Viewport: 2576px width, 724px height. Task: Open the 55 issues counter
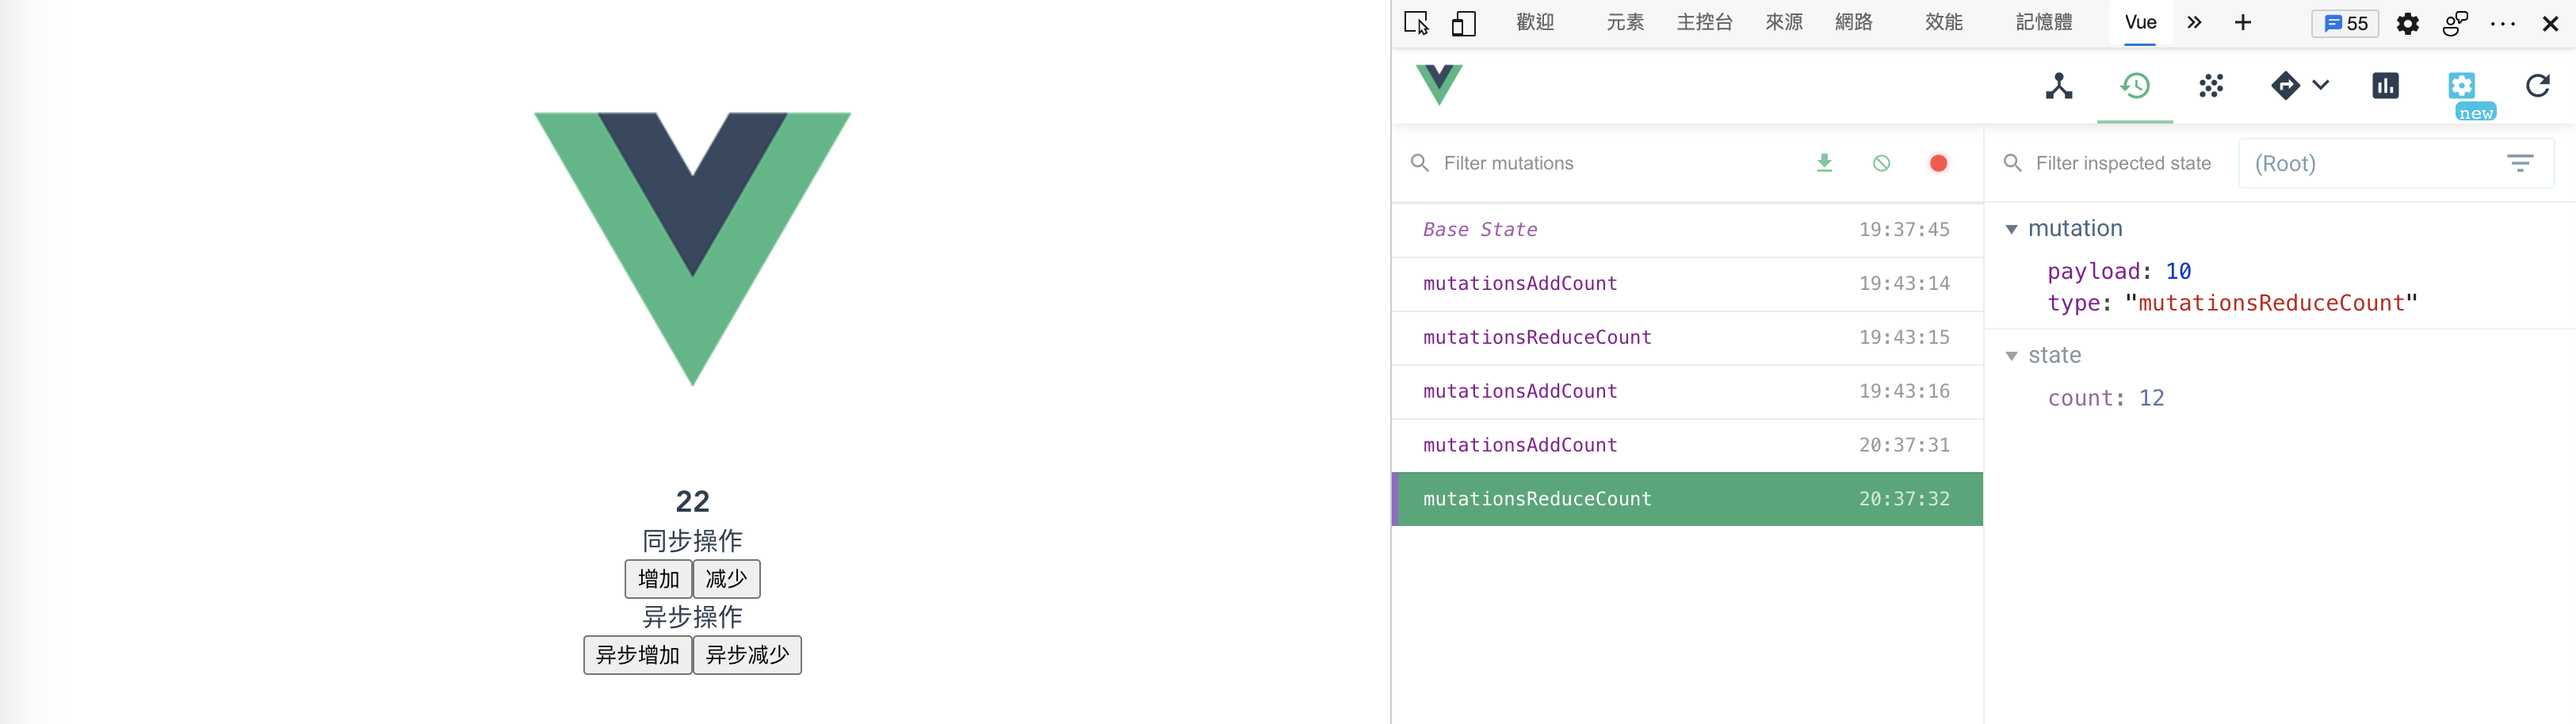click(2345, 23)
